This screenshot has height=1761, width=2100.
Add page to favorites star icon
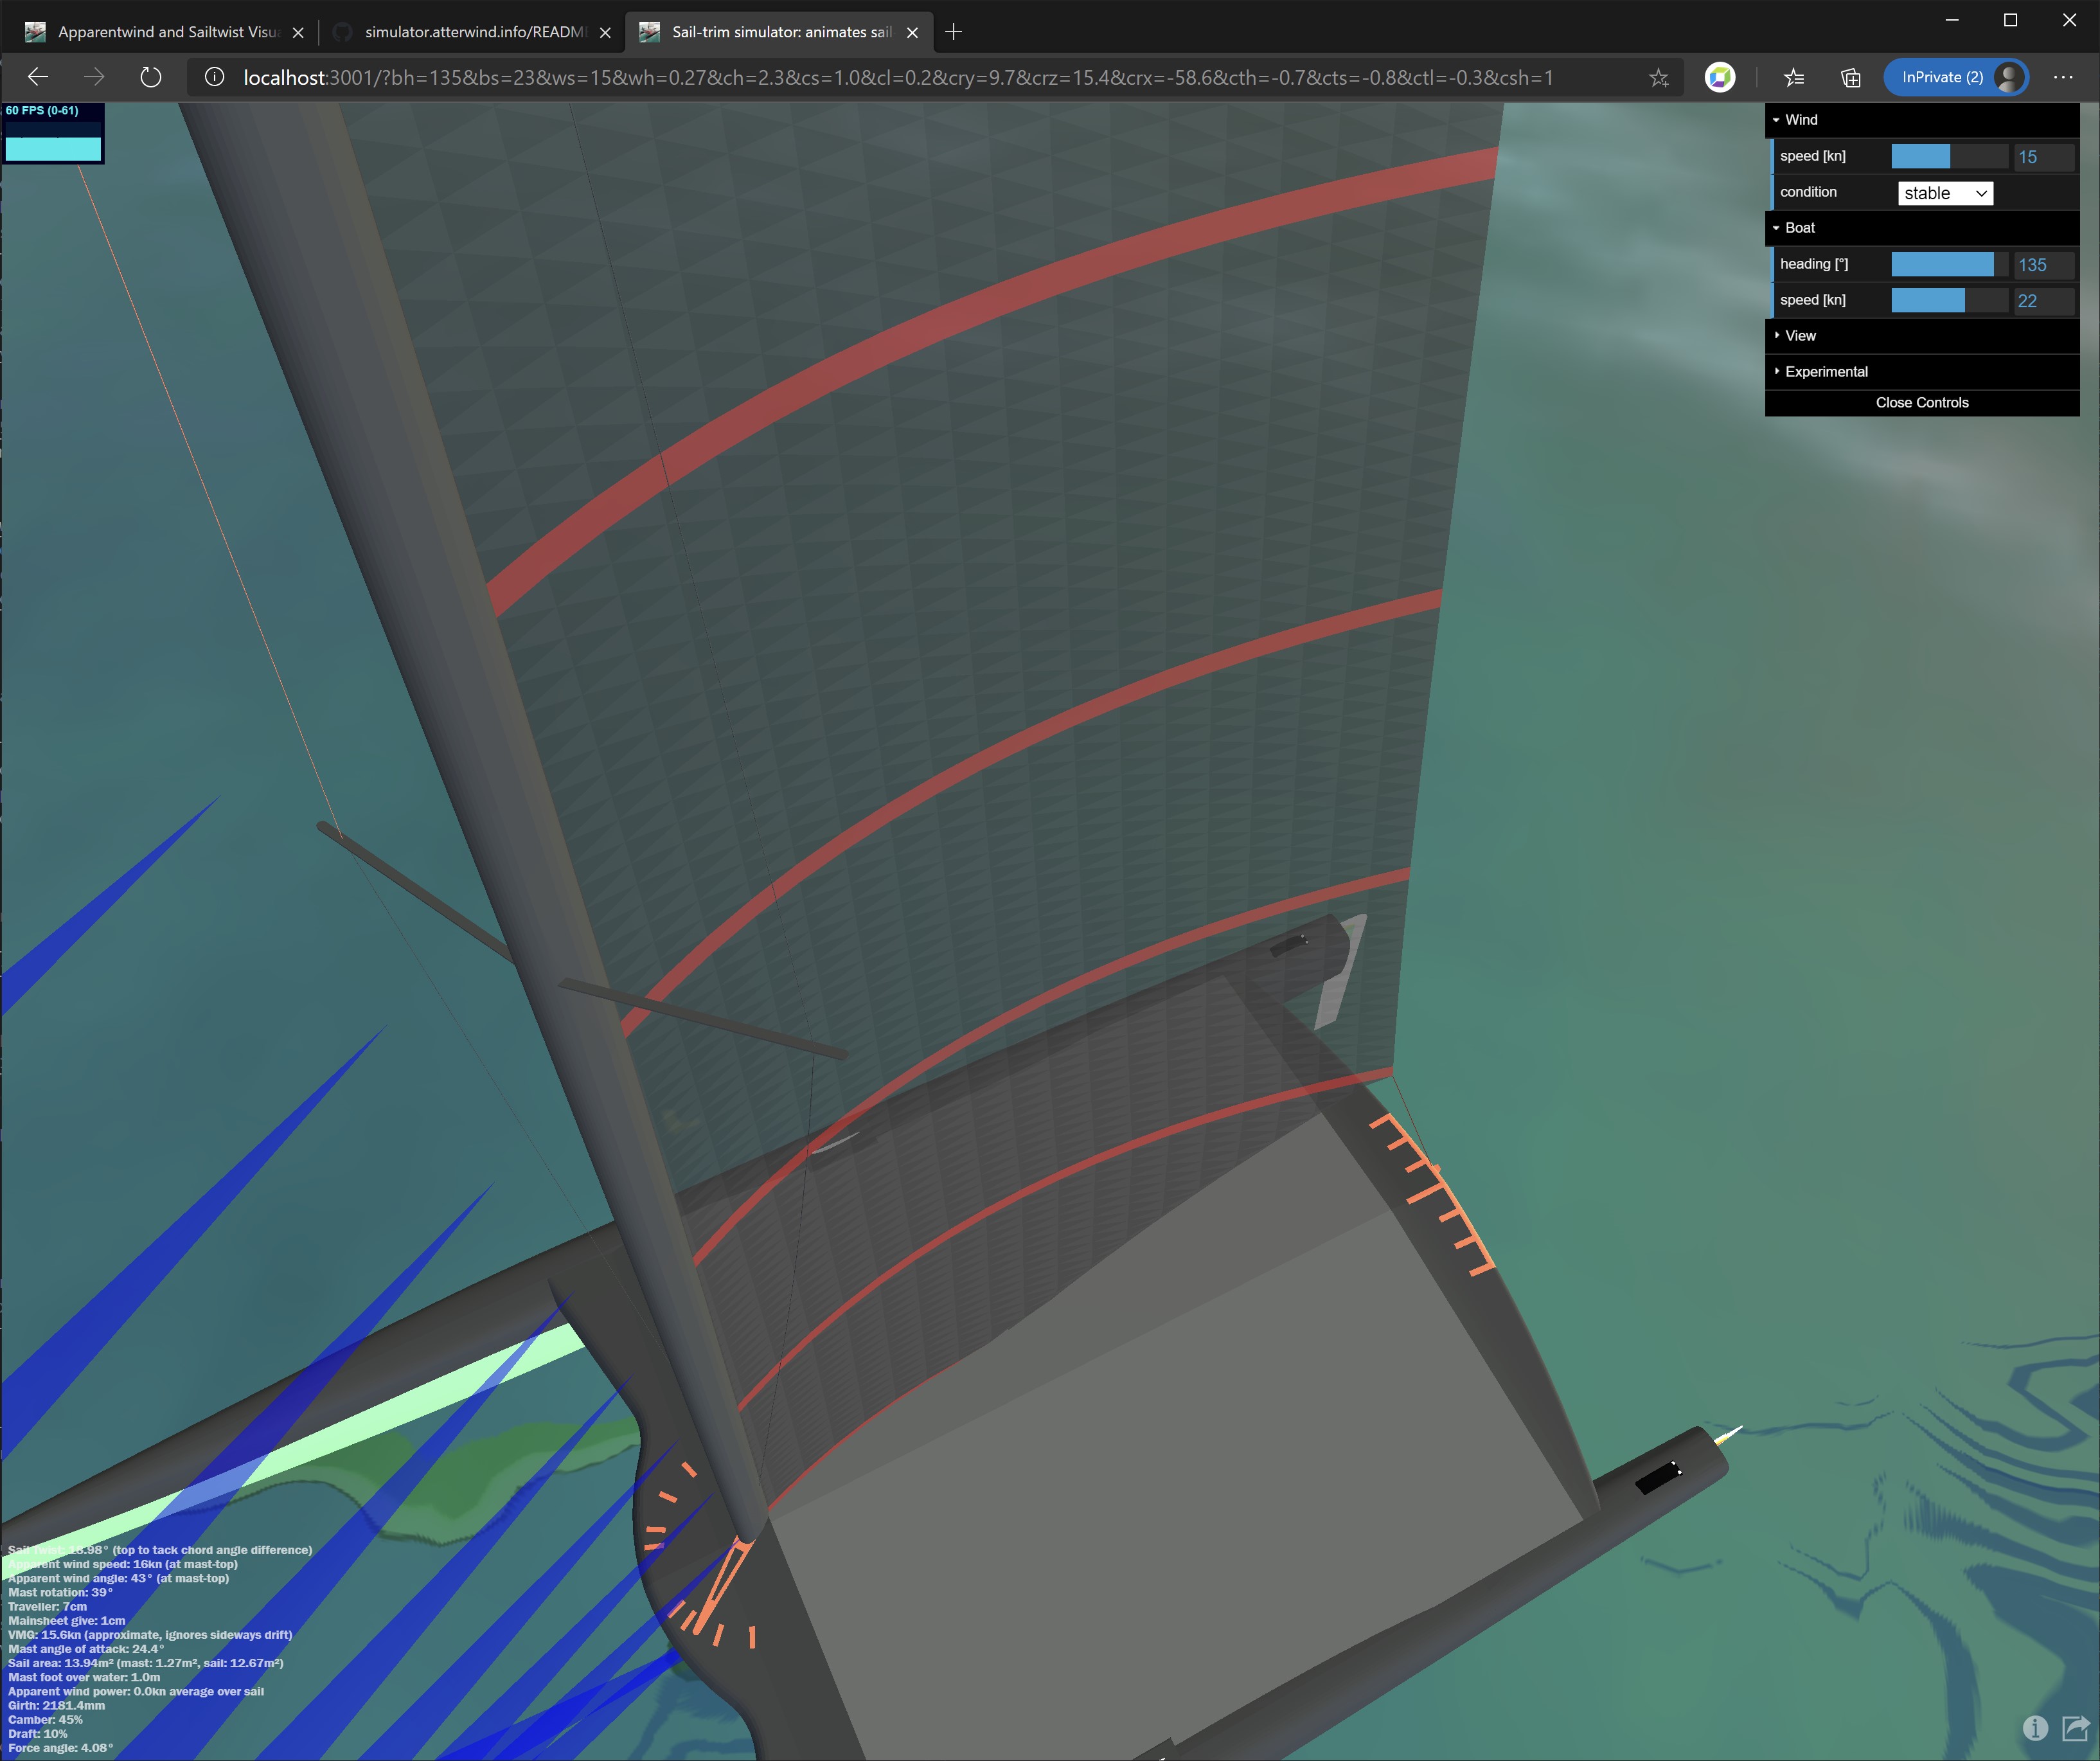click(x=1658, y=78)
